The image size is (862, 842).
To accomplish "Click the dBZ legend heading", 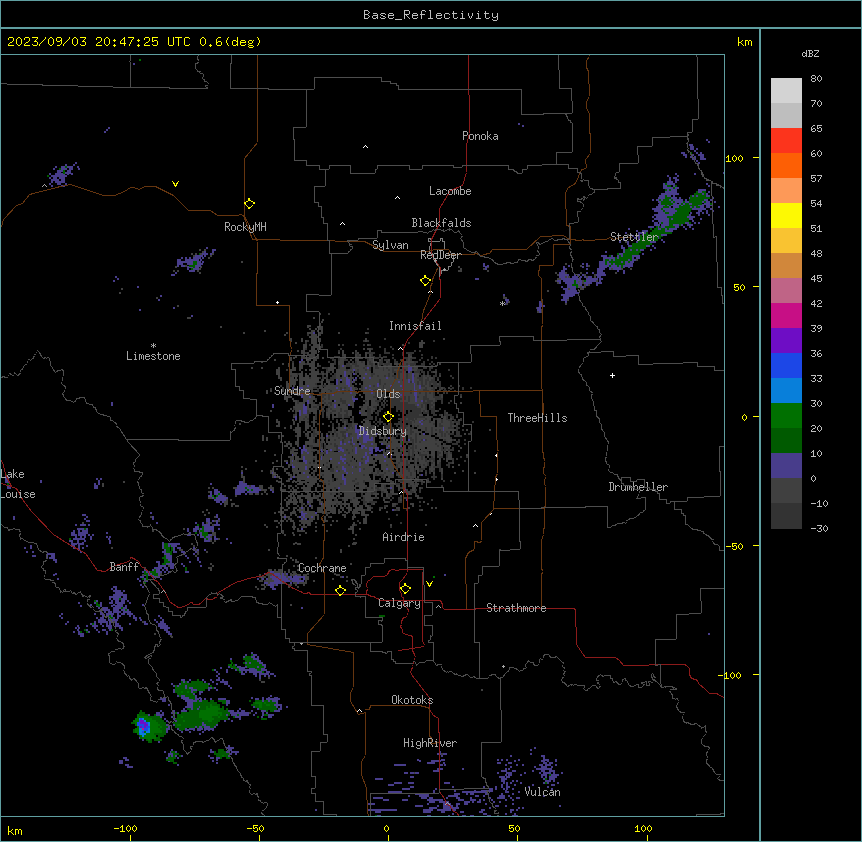I will pyautogui.click(x=810, y=53).
